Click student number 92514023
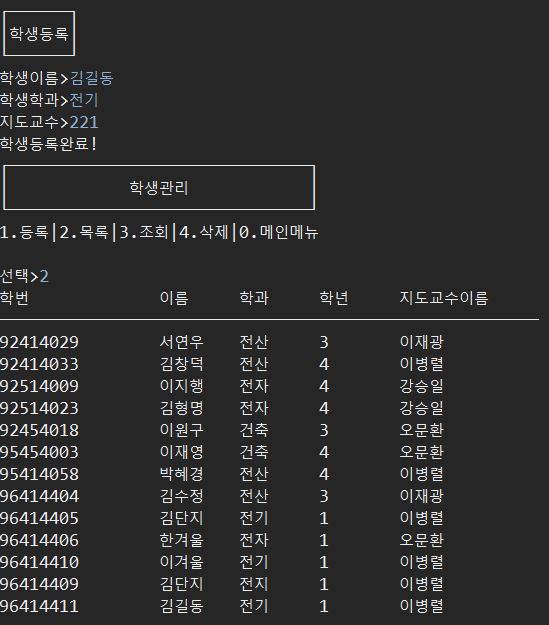Viewport: 549px width, 625px height. pos(39,408)
